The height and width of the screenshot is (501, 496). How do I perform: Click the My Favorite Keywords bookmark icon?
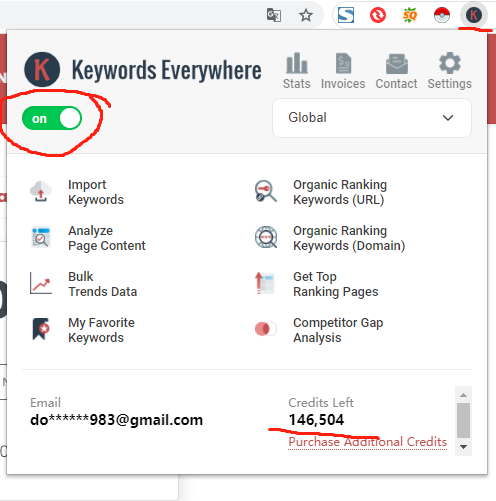[x=41, y=329]
